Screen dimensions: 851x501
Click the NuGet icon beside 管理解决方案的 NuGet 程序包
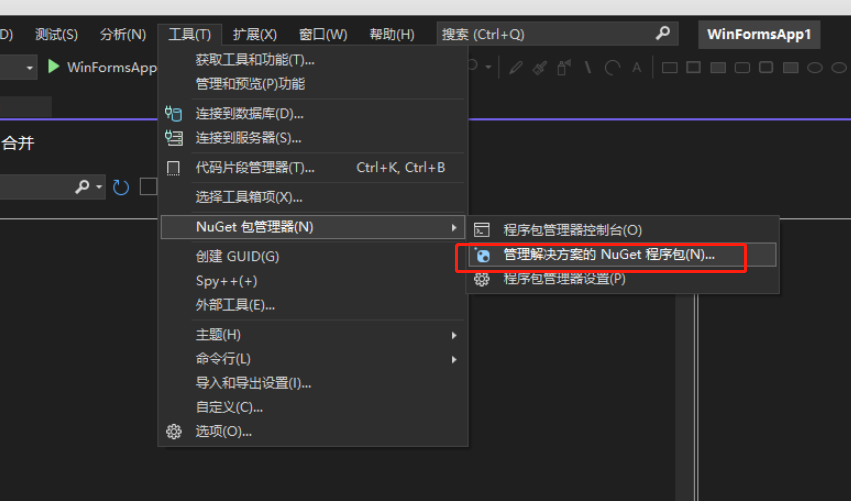click(482, 255)
